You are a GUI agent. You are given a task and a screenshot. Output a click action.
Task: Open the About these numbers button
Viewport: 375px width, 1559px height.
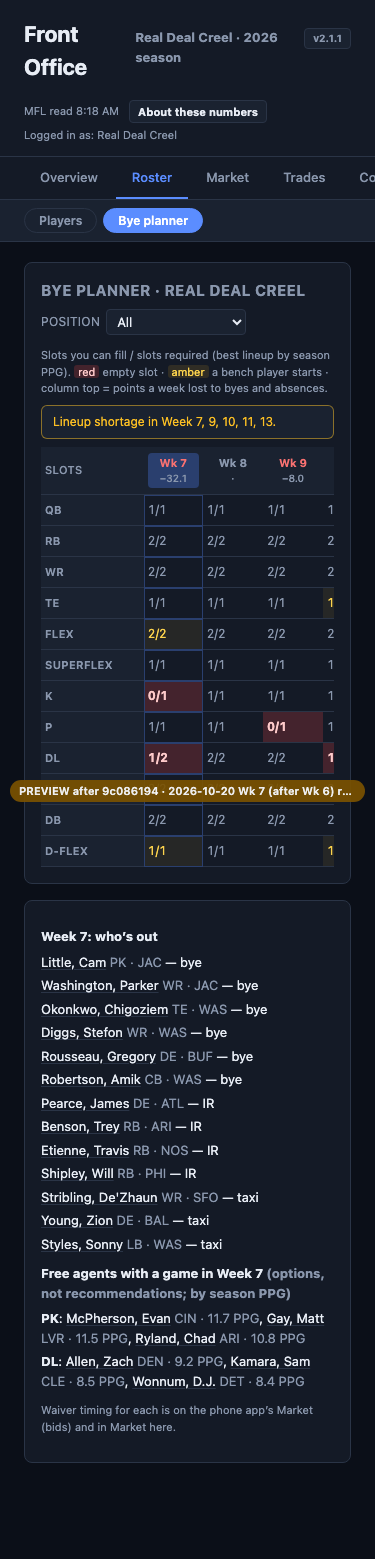[x=198, y=112]
